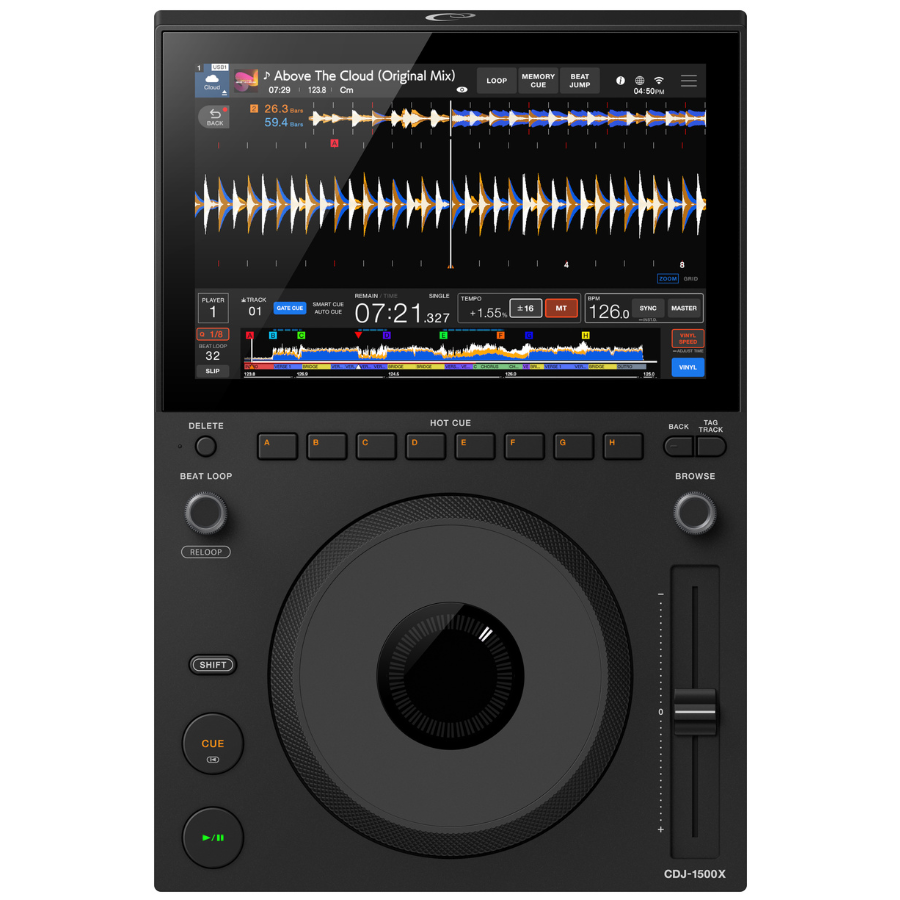
Task: Open VINYL SPEED adjust setting
Action: point(688,339)
